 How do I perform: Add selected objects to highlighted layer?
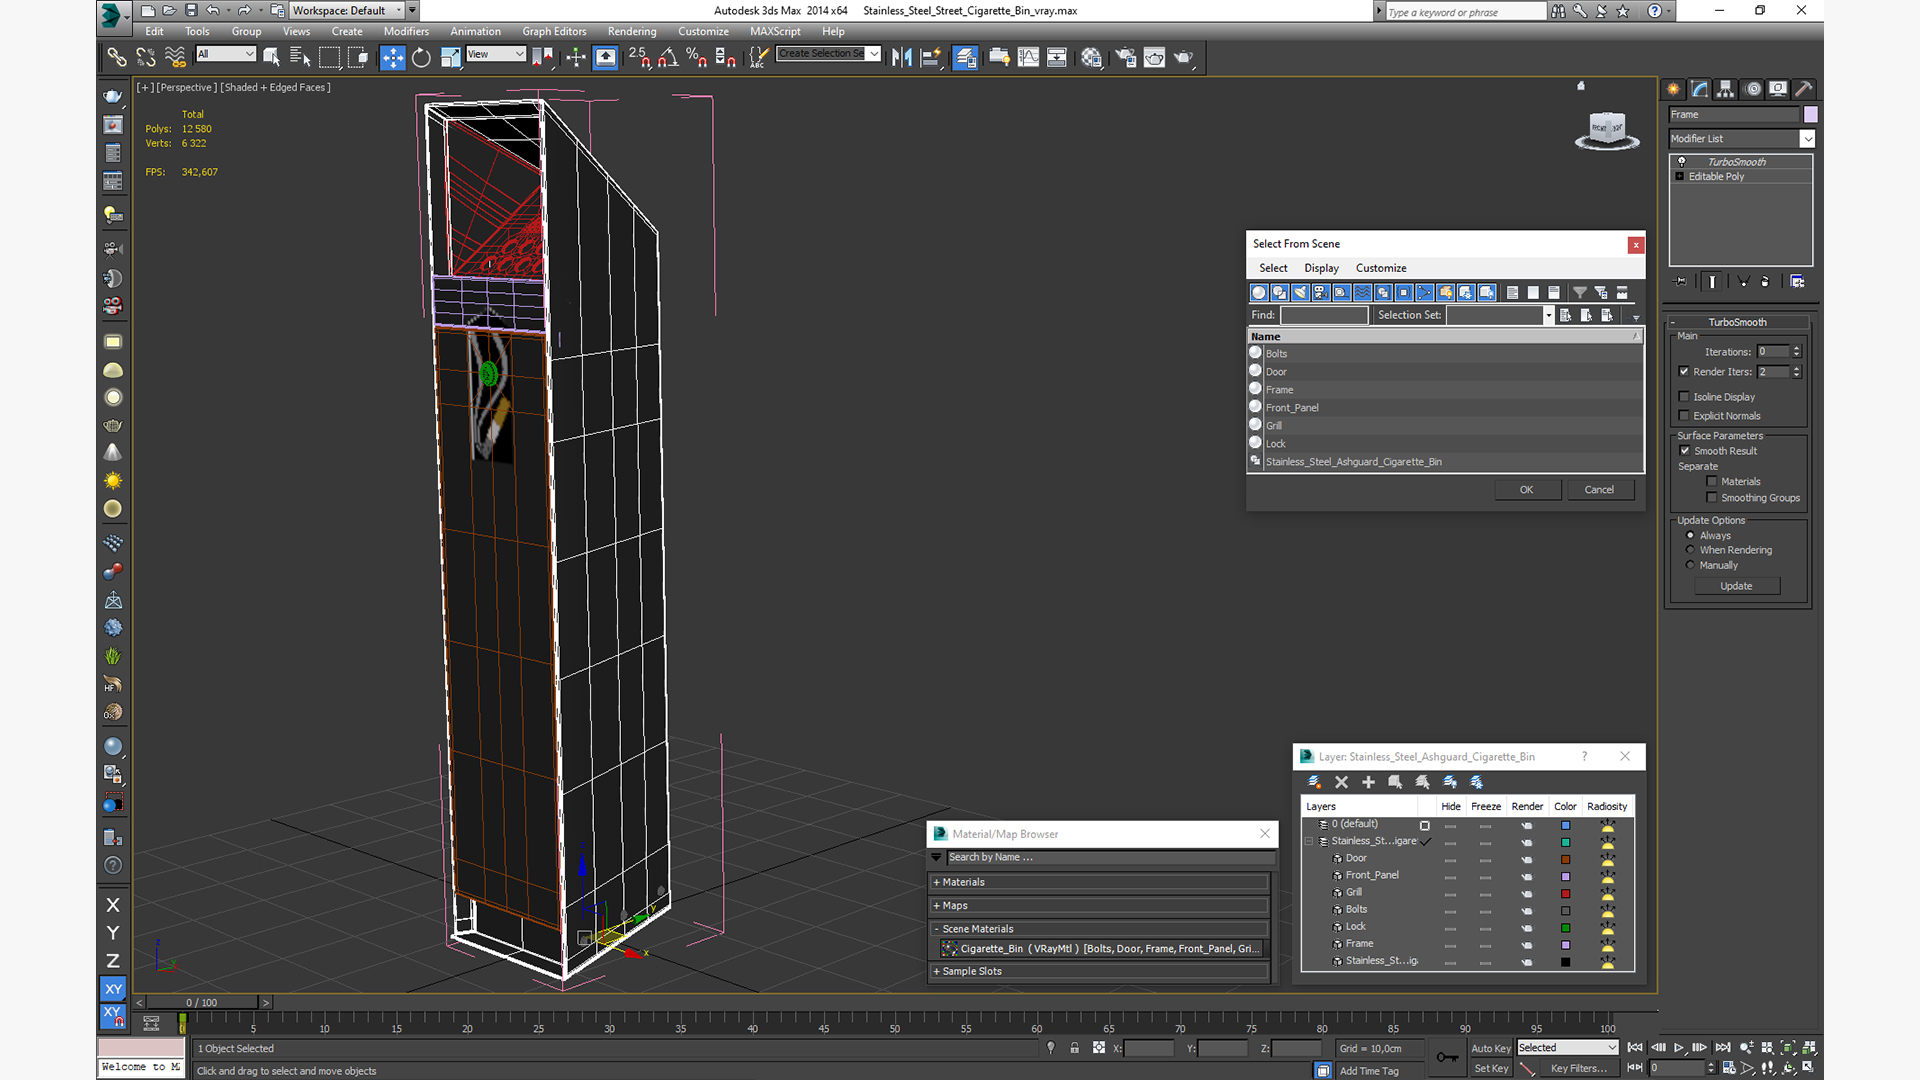[1368, 782]
